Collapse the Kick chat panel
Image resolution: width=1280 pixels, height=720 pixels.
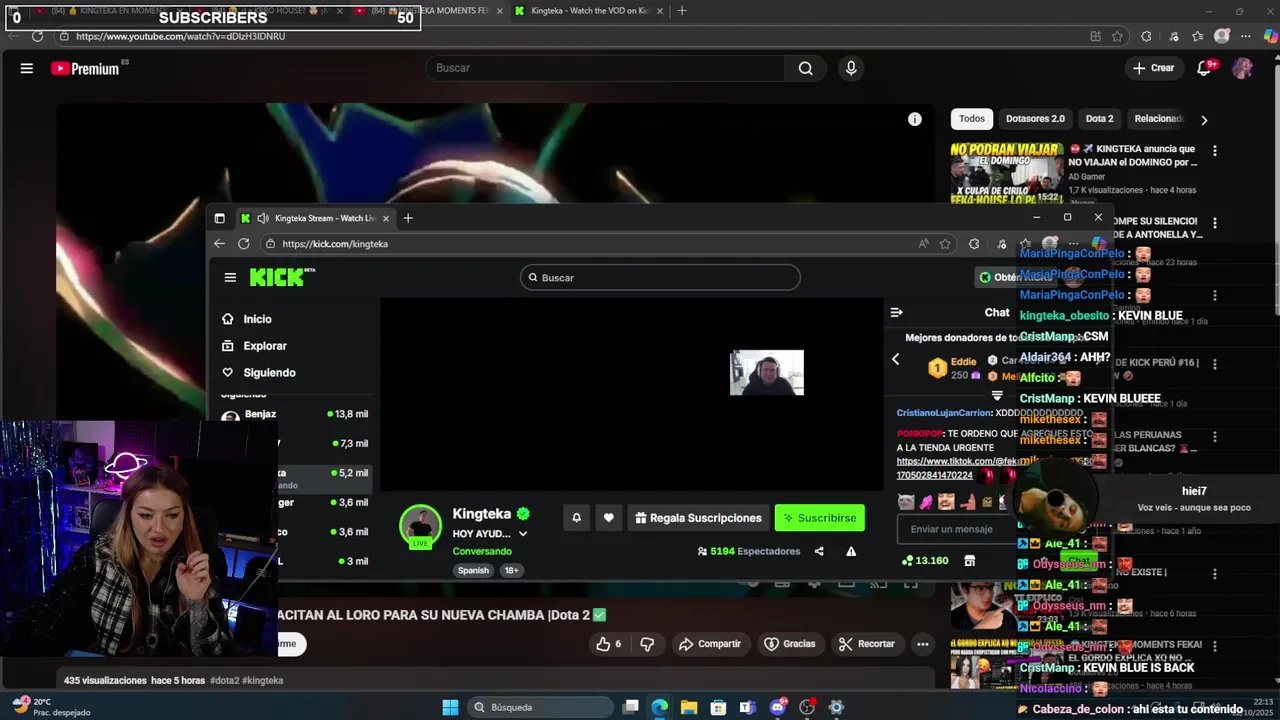tap(896, 312)
